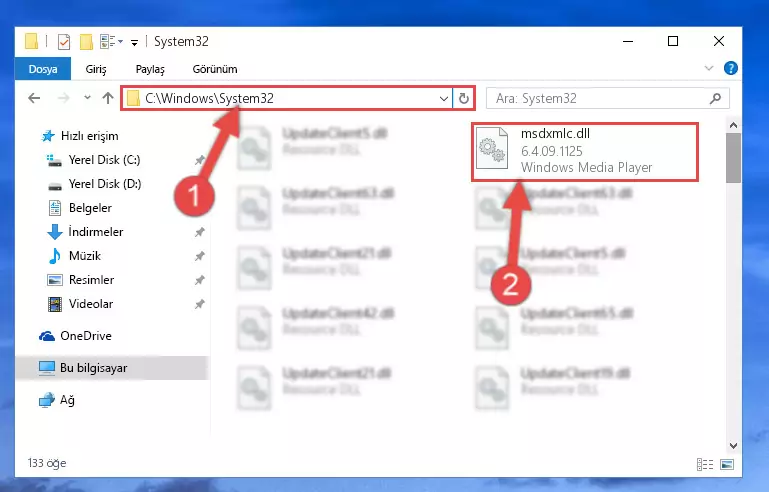The height and width of the screenshot is (492, 769).
Task: Open the recent locations dropdown arrow
Action: pos(87,98)
